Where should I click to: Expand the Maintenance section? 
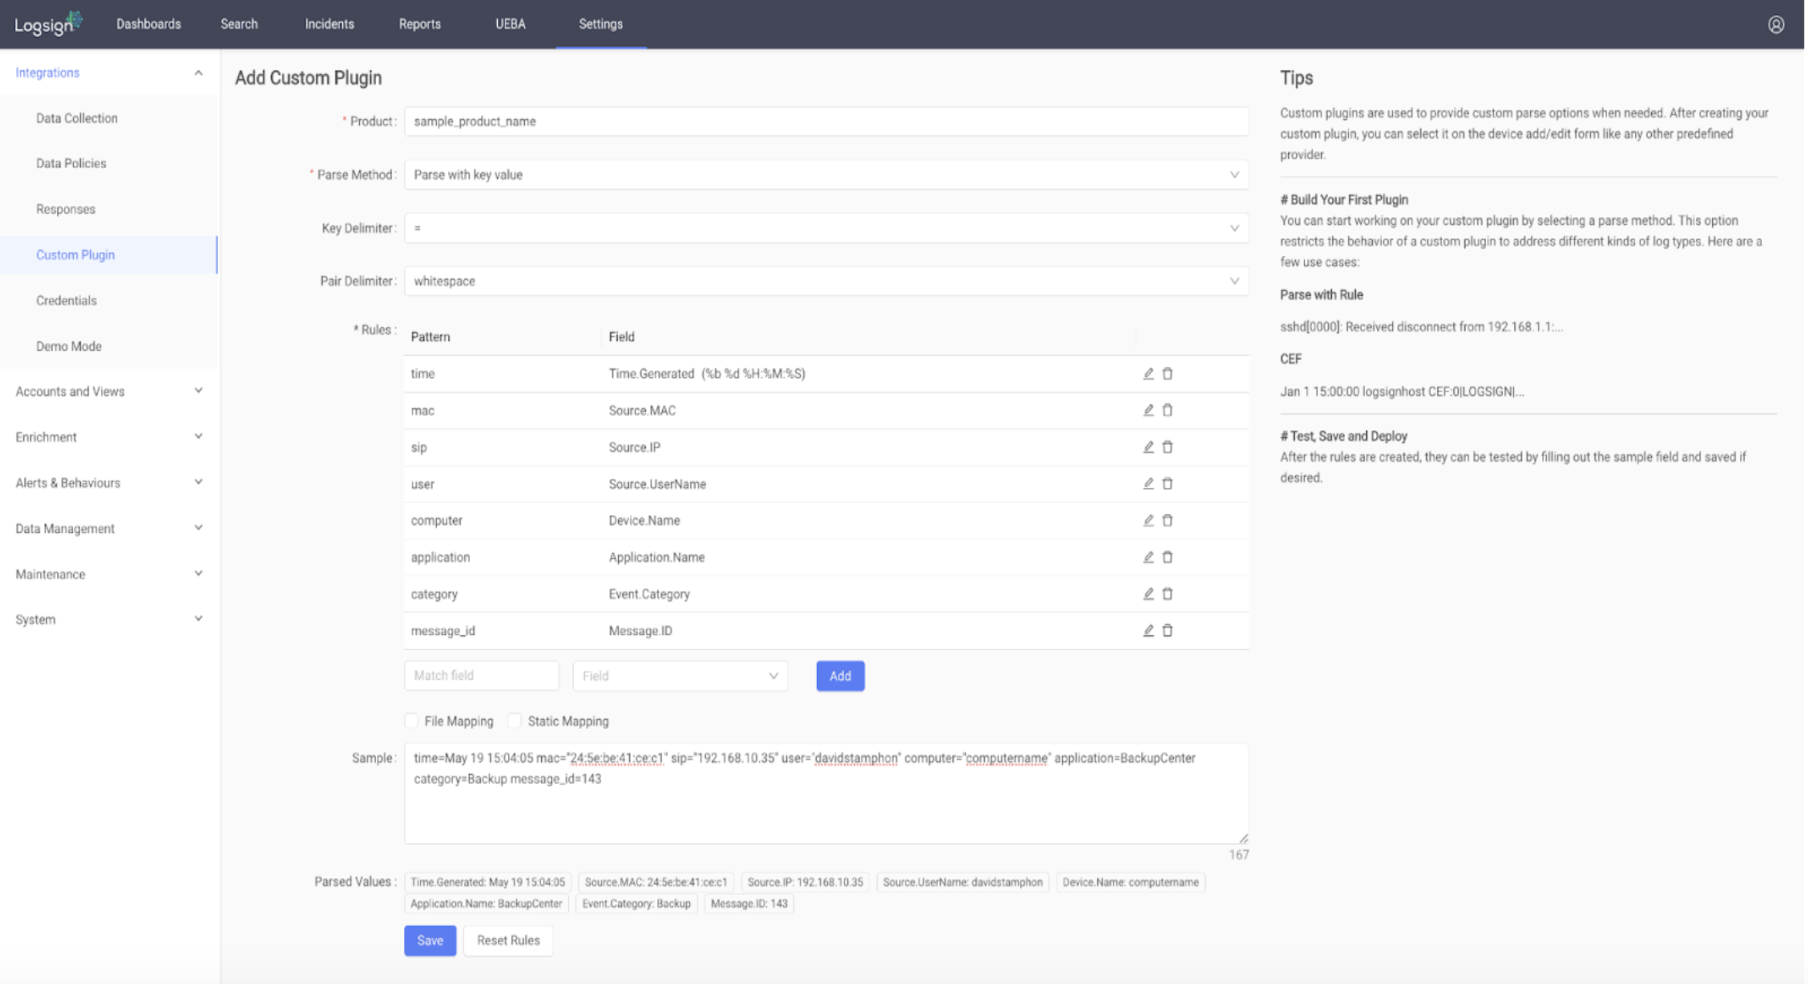click(x=108, y=574)
